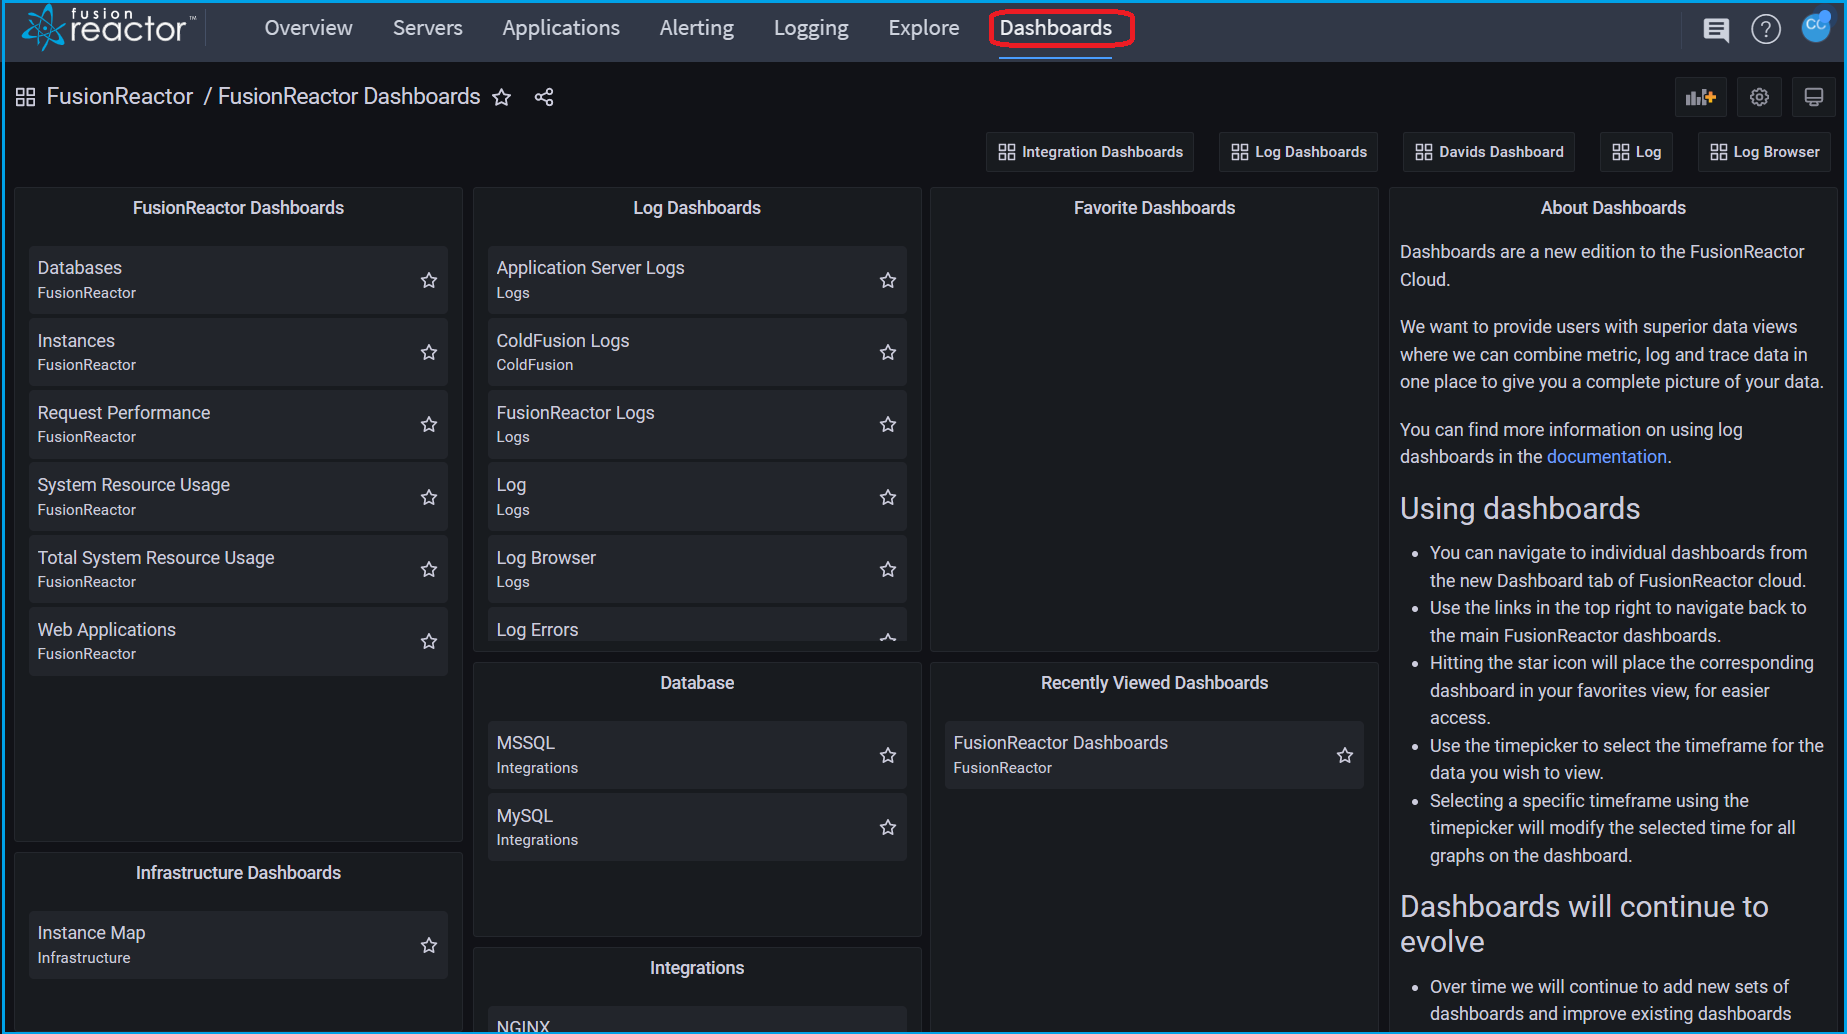Favorite the Instance Map dashboard
The height and width of the screenshot is (1034, 1847).
coord(429,945)
